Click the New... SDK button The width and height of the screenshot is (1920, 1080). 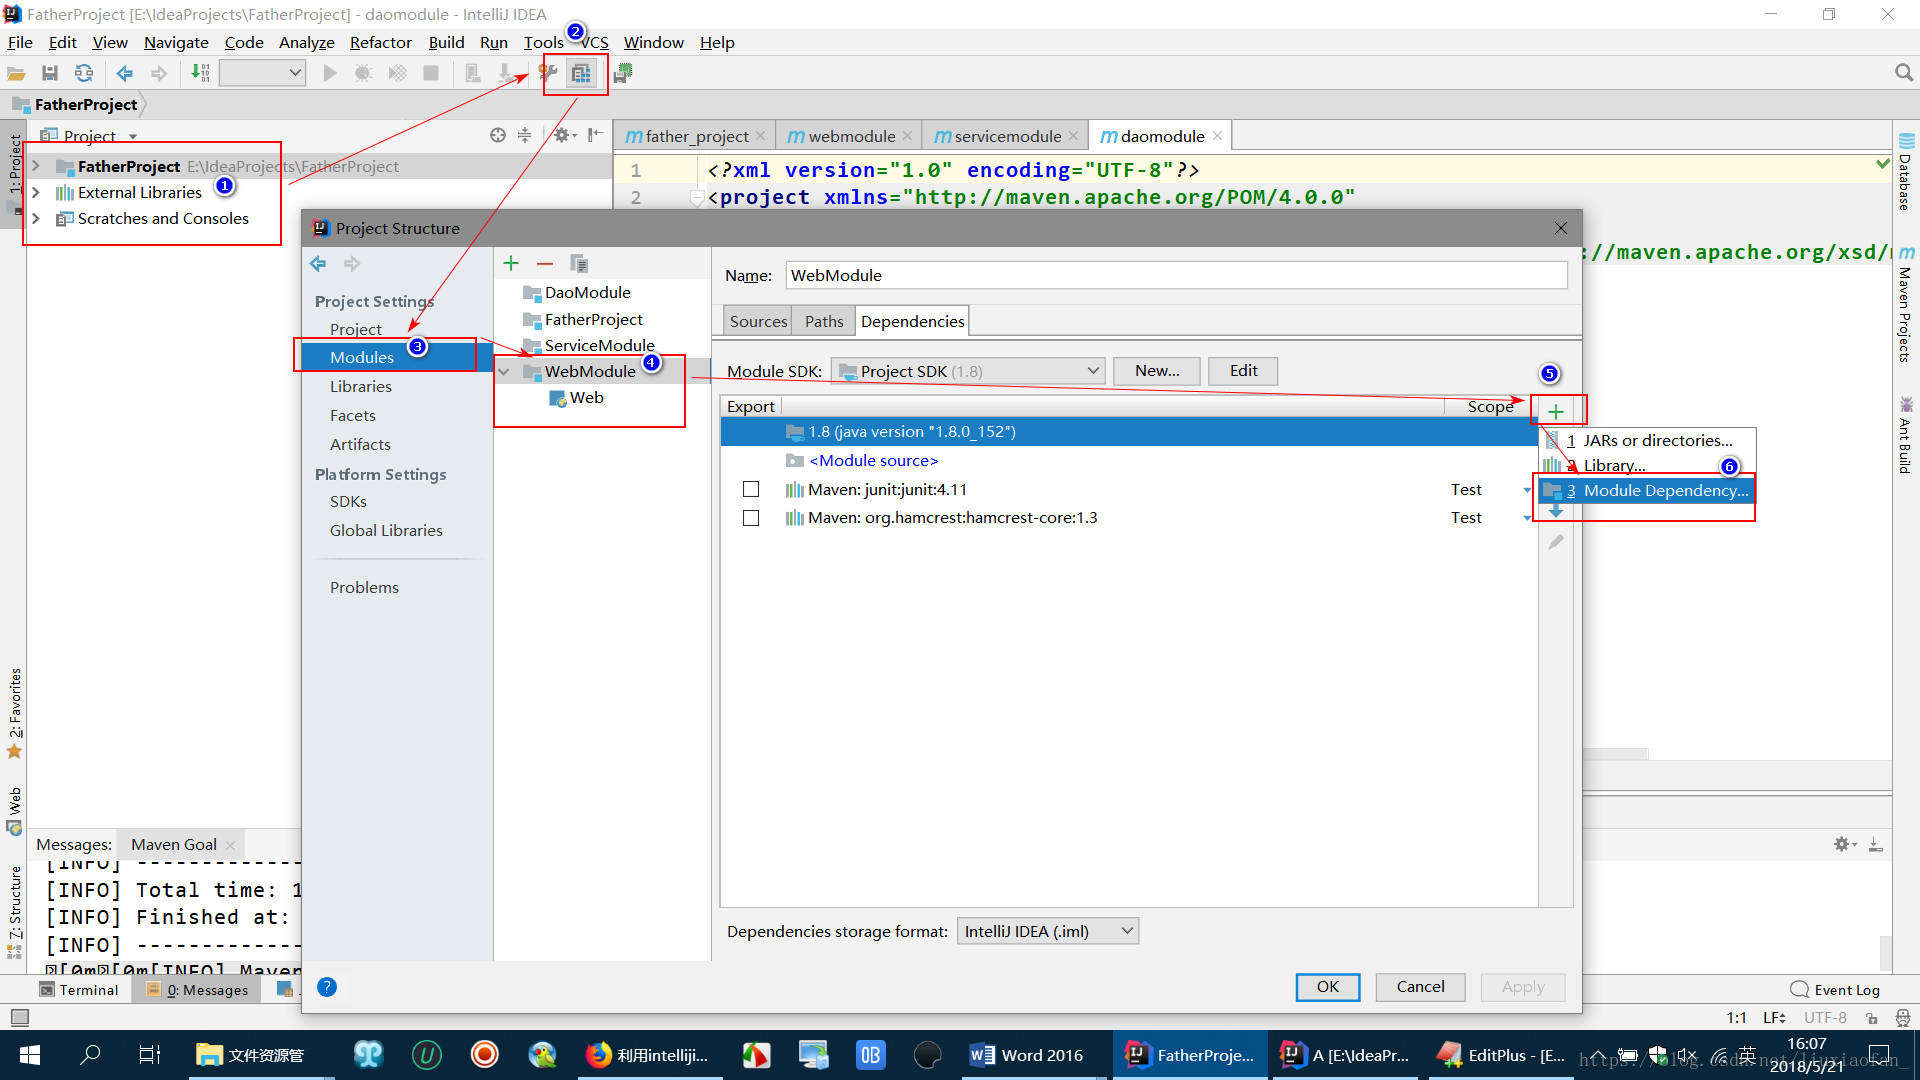click(x=1156, y=371)
